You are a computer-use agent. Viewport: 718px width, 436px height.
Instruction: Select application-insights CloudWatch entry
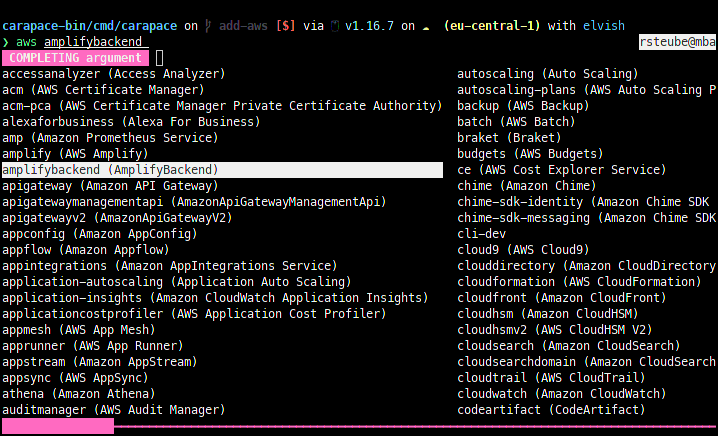pos(215,298)
